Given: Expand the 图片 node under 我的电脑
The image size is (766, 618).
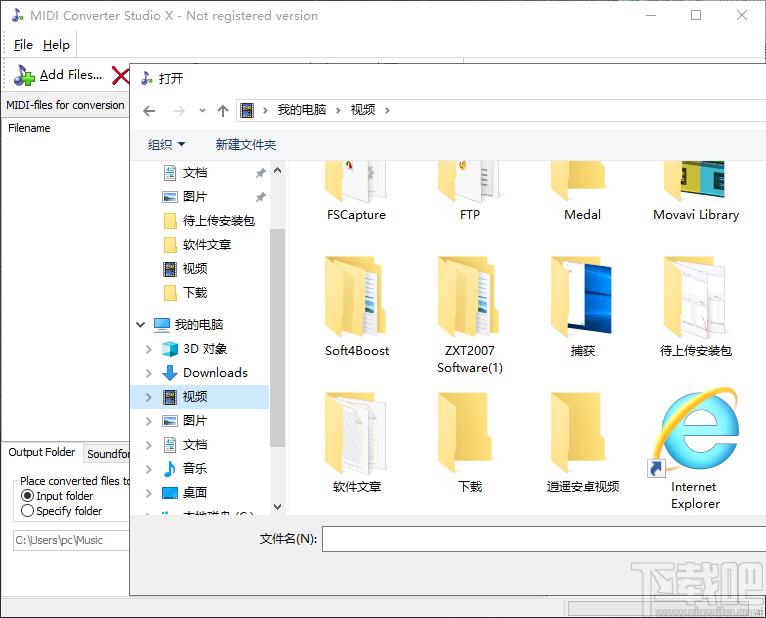Looking at the screenshot, I should pos(149,421).
